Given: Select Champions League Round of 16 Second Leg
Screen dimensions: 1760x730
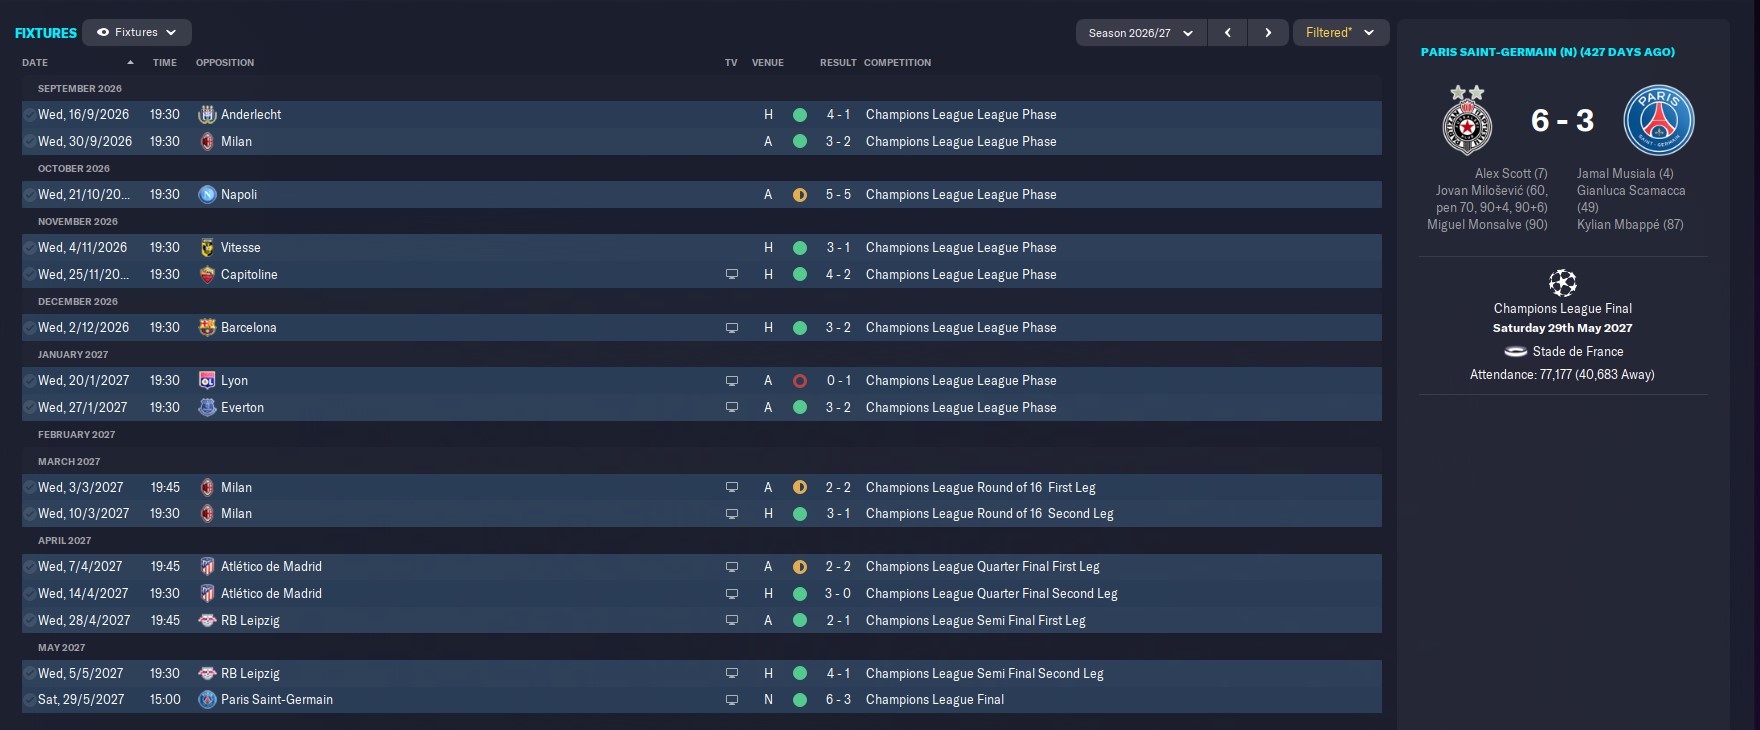Looking at the screenshot, I should (989, 514).
